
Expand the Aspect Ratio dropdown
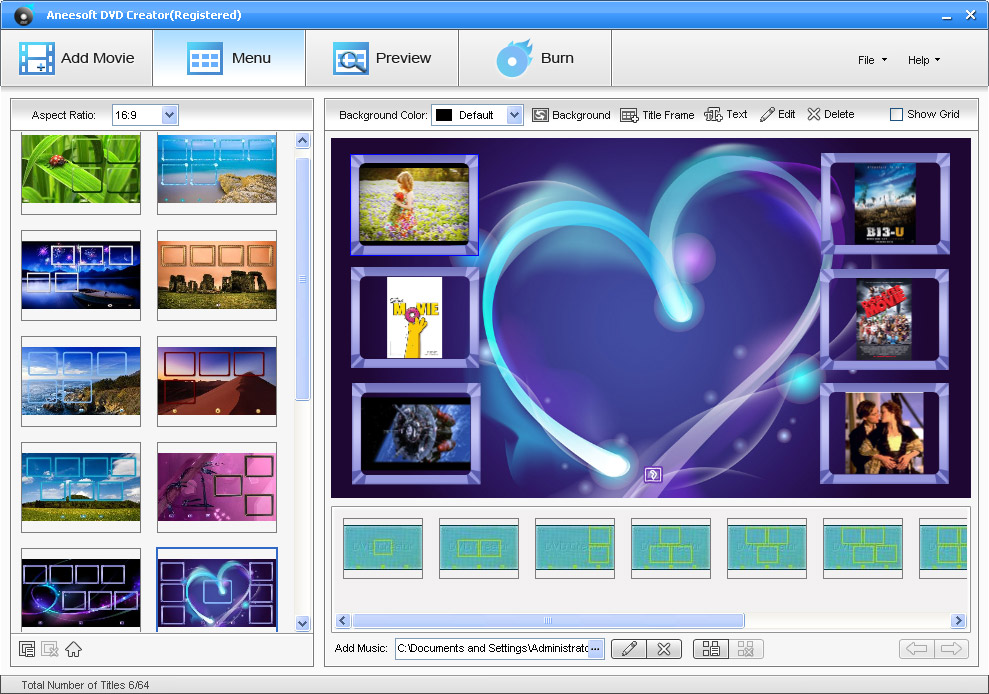[169, 115]
